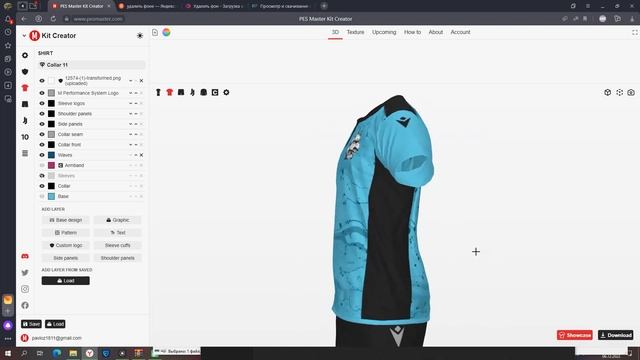Viewport: 640px width, 360px height.
Task: Open the settings gear in Kit Creator sidebar
Action: click(25, 55)
